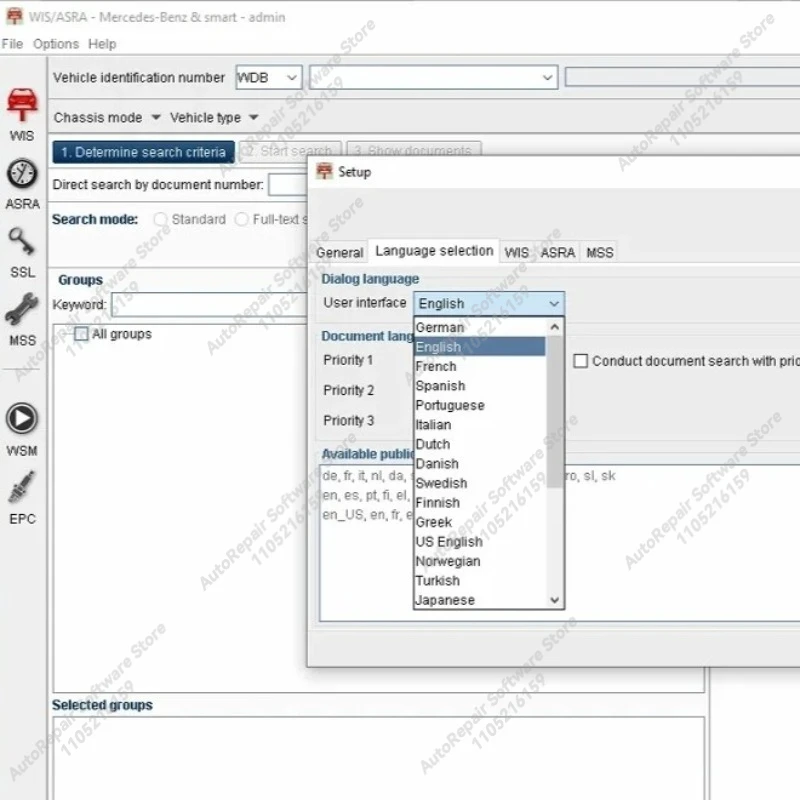This screenshot has height=800, width=800.
Task: Select the Standard search mode radio button
Action: pos(160,219)
